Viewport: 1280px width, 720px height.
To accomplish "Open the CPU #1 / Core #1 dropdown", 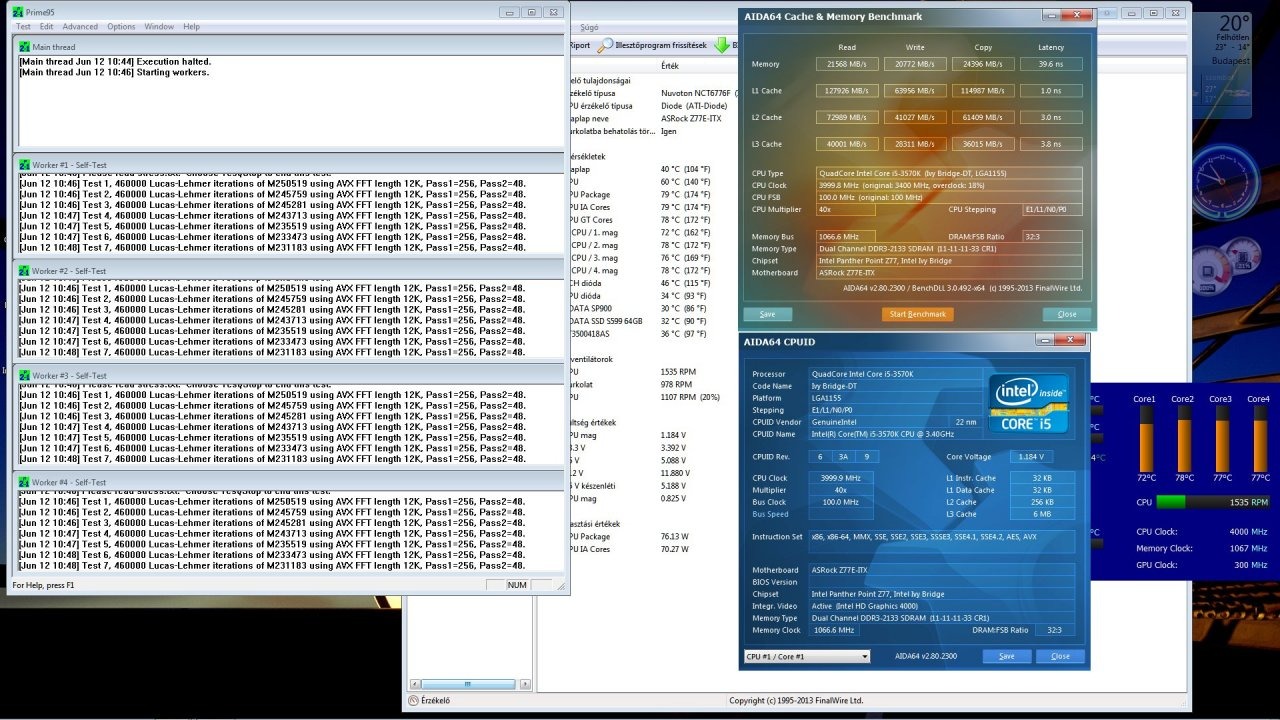I will (x=806, y=656).
